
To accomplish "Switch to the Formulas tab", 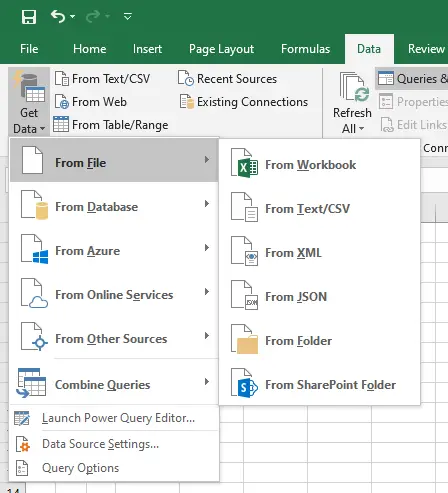I will point(305,49).
